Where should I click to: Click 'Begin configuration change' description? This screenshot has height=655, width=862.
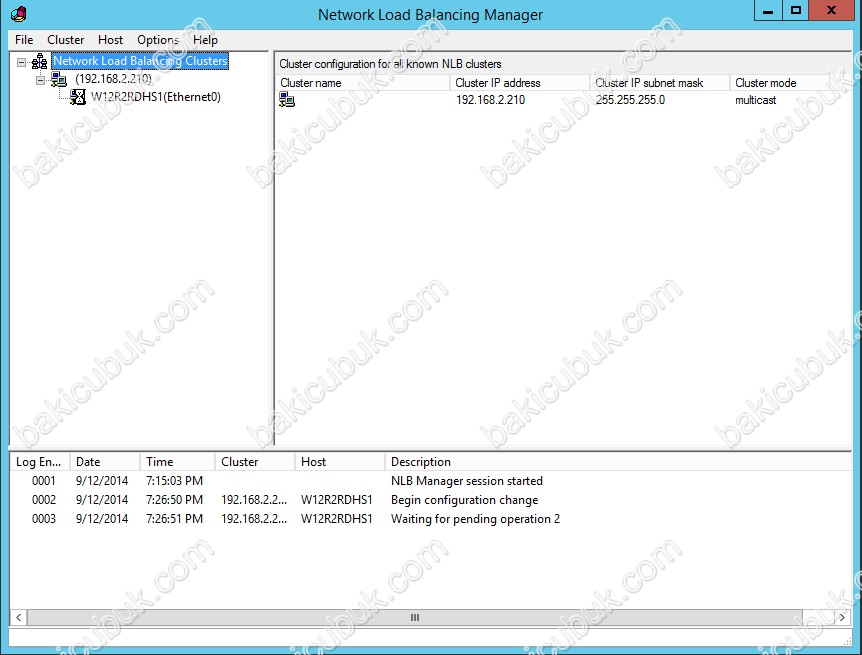[465, 500]
